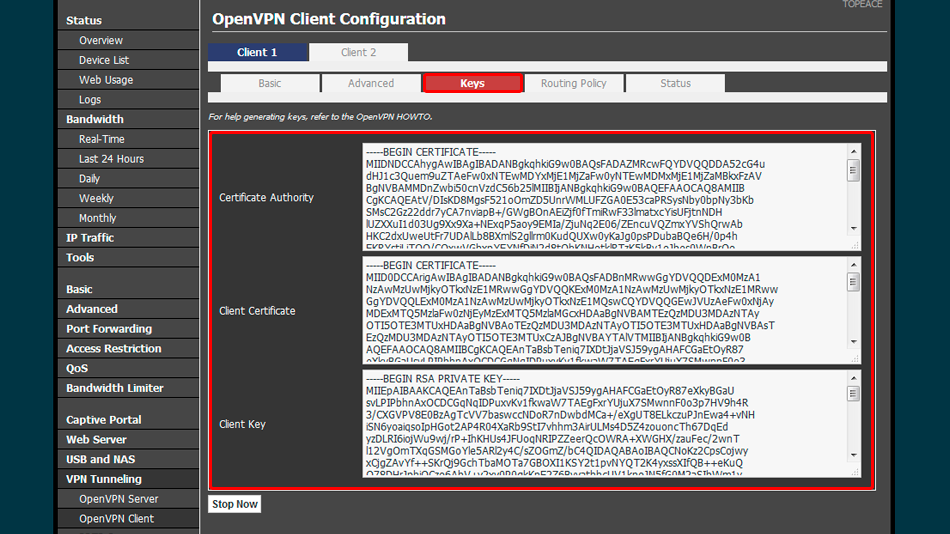
Task: View Last 24 Hours bandwidth
Action: coord(111,159)
